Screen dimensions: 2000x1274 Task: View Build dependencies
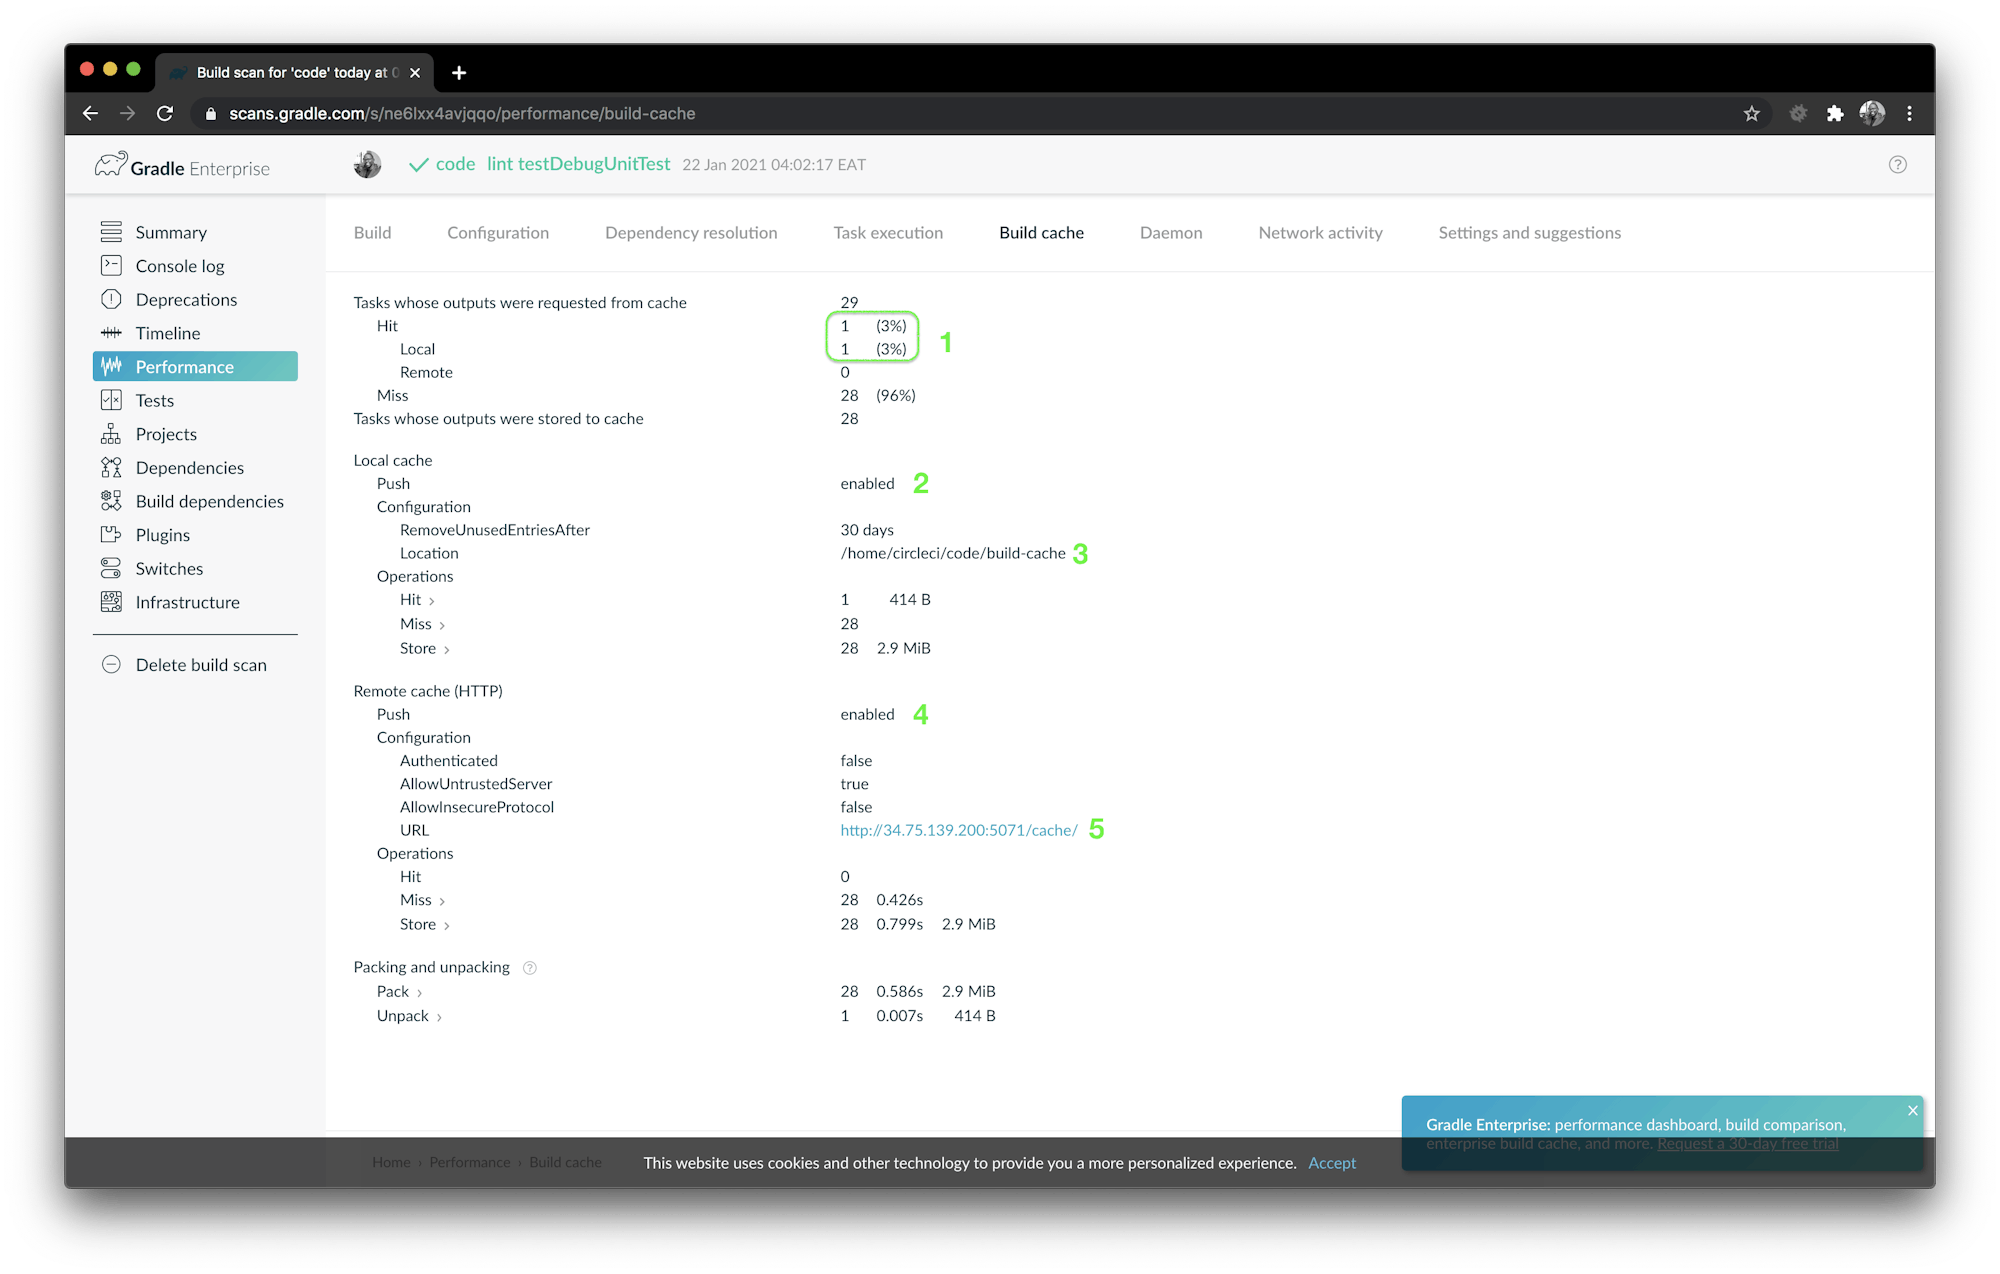pos(209,501)
